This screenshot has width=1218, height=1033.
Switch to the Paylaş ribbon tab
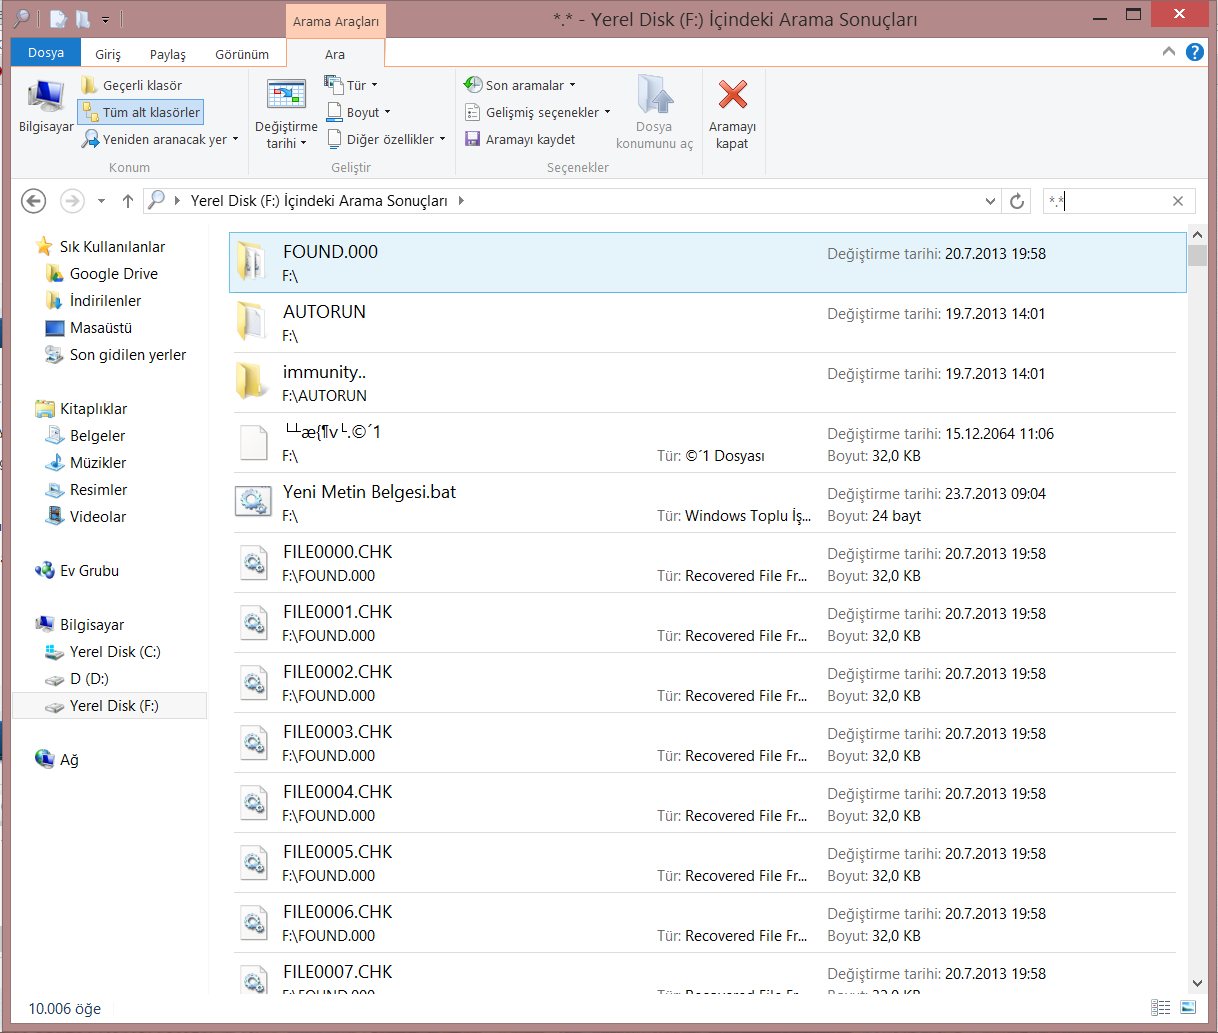tap(168, 54)
